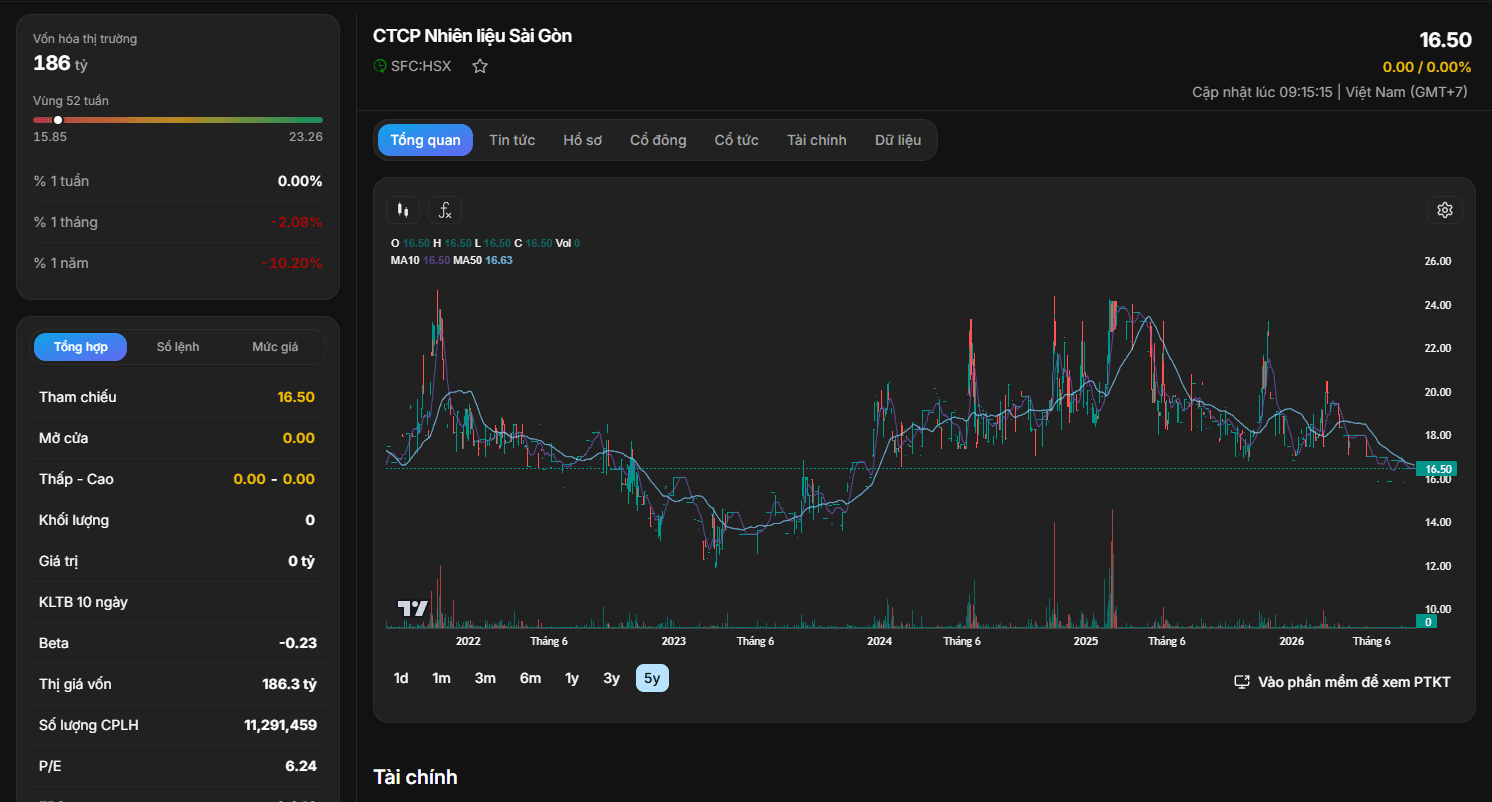This screenshot has height=802, width=1492.
Task: Set chart range to 1m
Action: click(441, 678)
